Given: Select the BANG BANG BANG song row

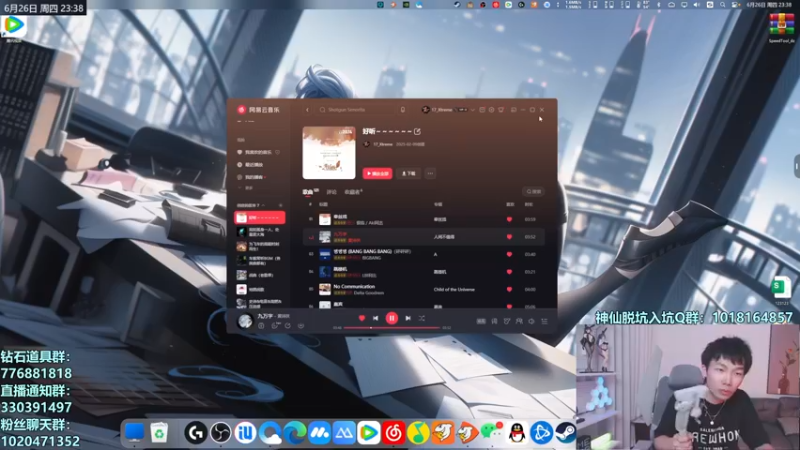Looking at the screenshot, I should click(x=423, y=254).
